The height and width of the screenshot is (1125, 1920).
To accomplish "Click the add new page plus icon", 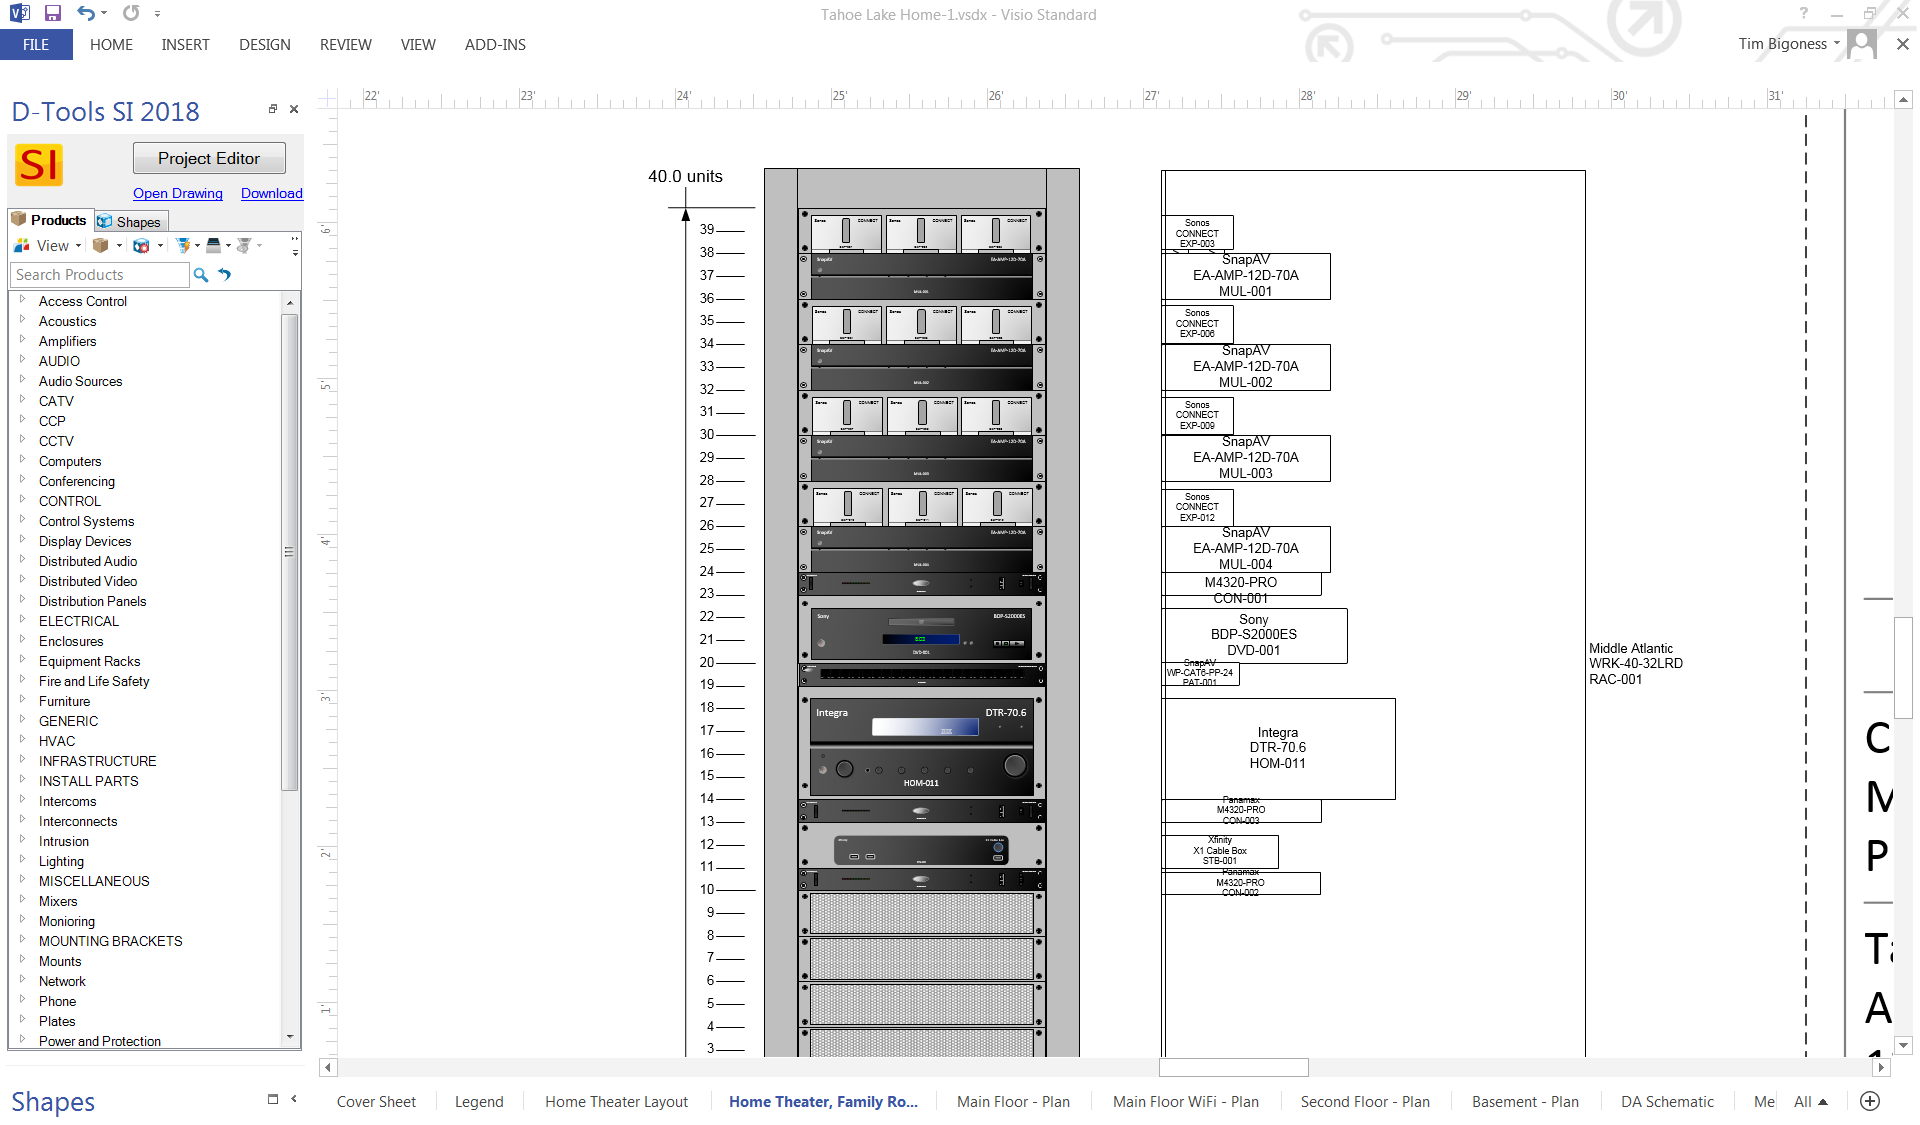I will point(1870,1101).
